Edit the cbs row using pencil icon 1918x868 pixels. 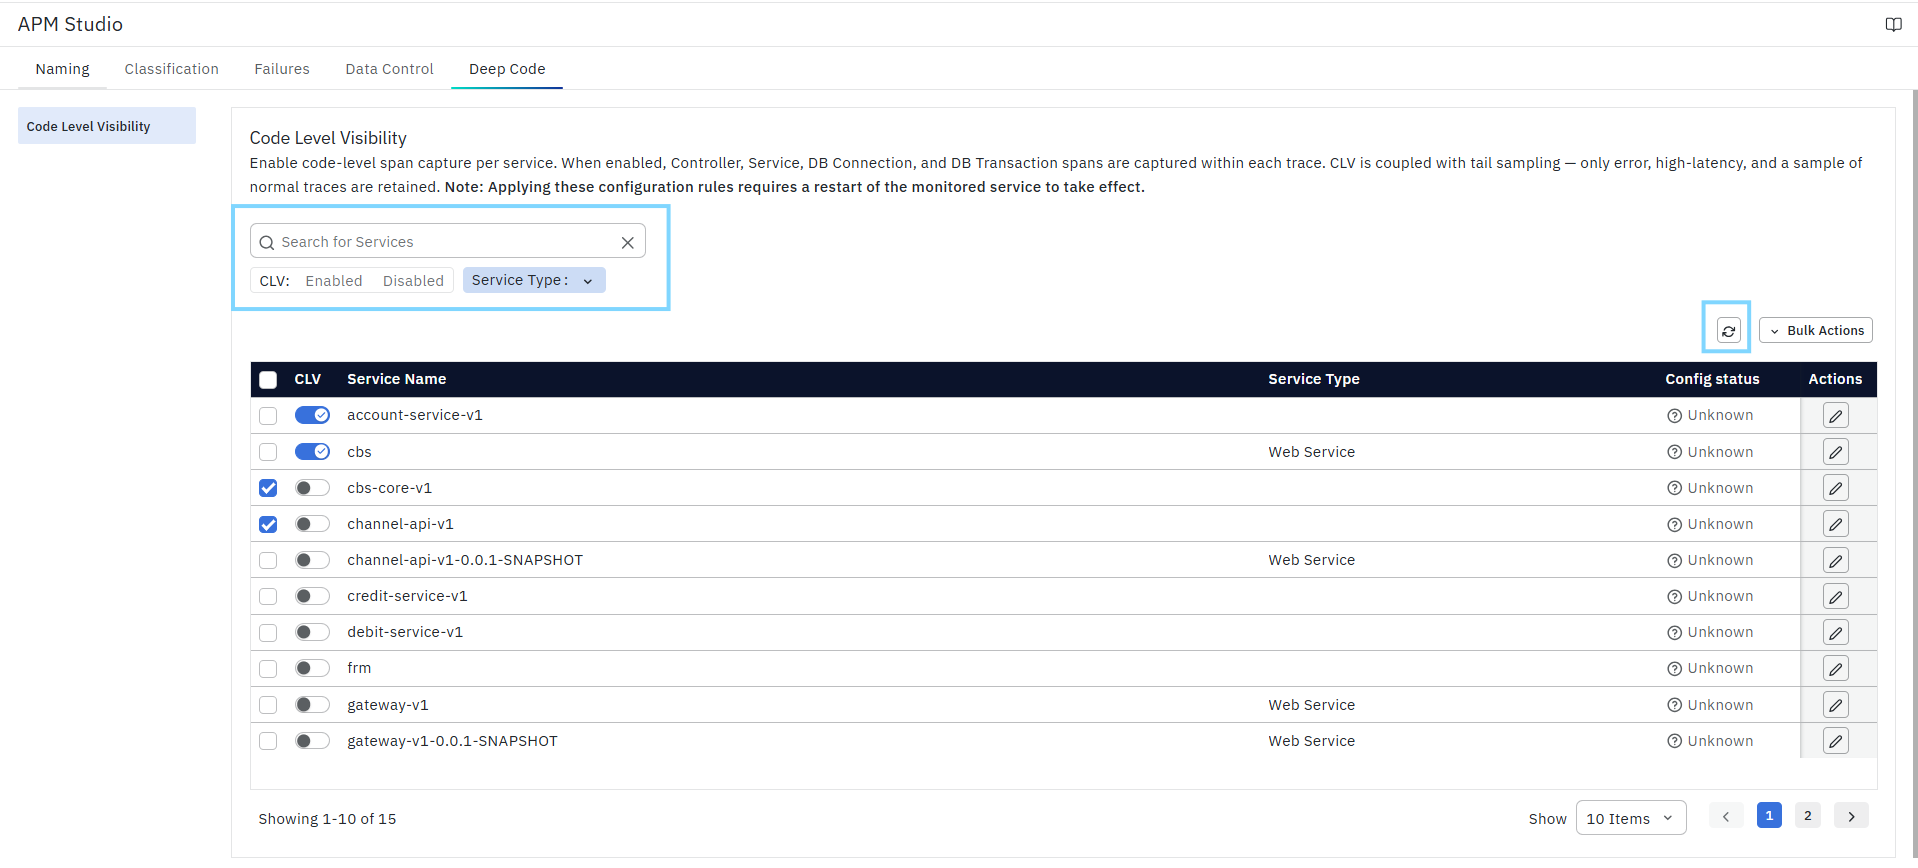pyautogui.click(x=1835, y=452)
